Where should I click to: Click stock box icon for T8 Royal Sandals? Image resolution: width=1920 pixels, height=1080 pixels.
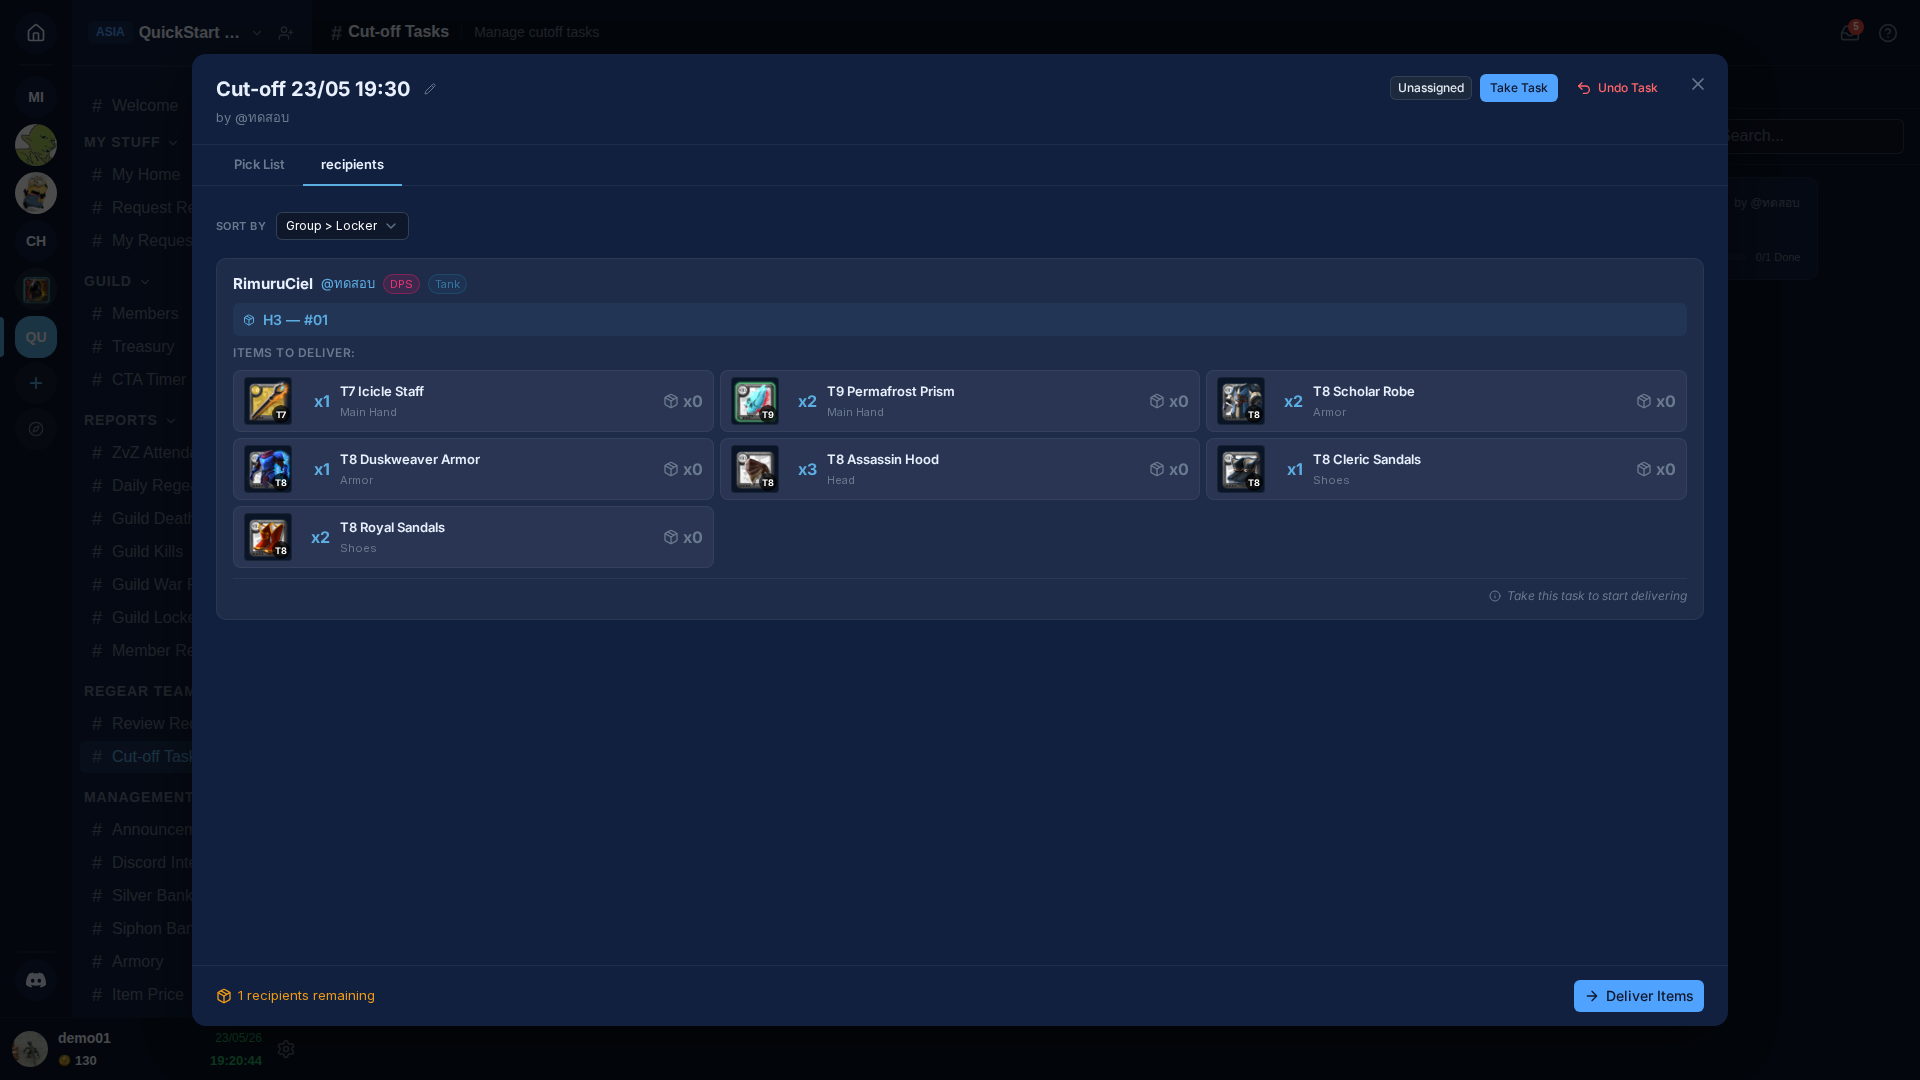(x=671, y=537)
